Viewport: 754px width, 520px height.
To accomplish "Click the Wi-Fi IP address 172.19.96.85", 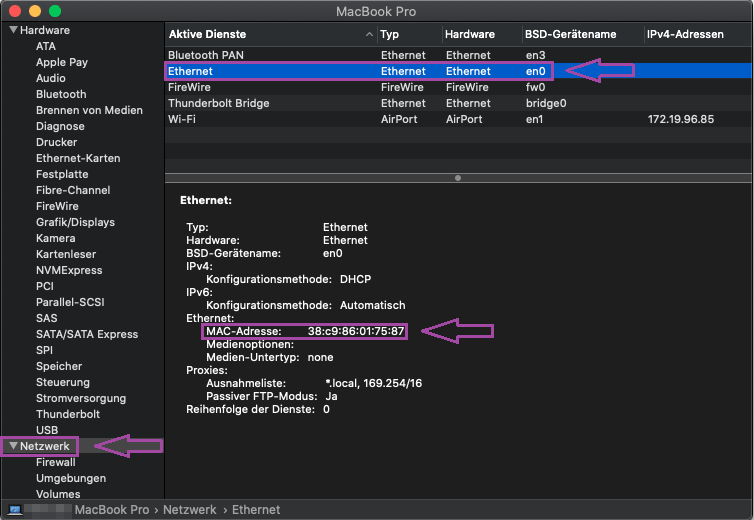I will click(680, 119).
